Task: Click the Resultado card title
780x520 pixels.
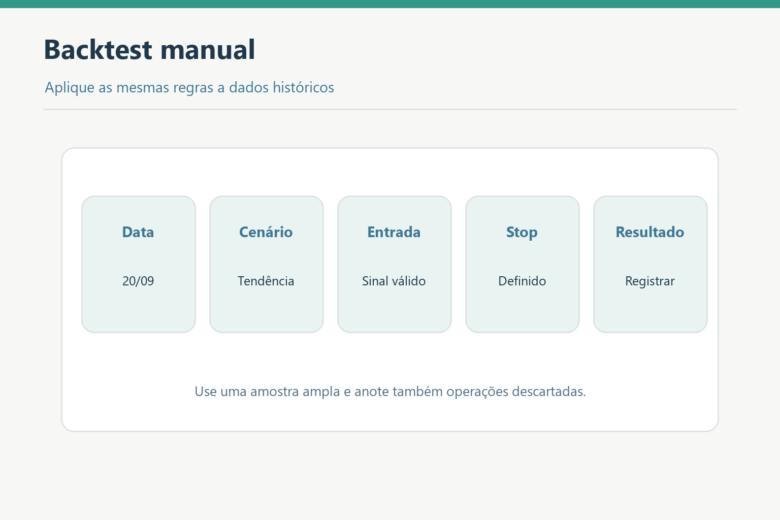Action: (x=650, y=232)
